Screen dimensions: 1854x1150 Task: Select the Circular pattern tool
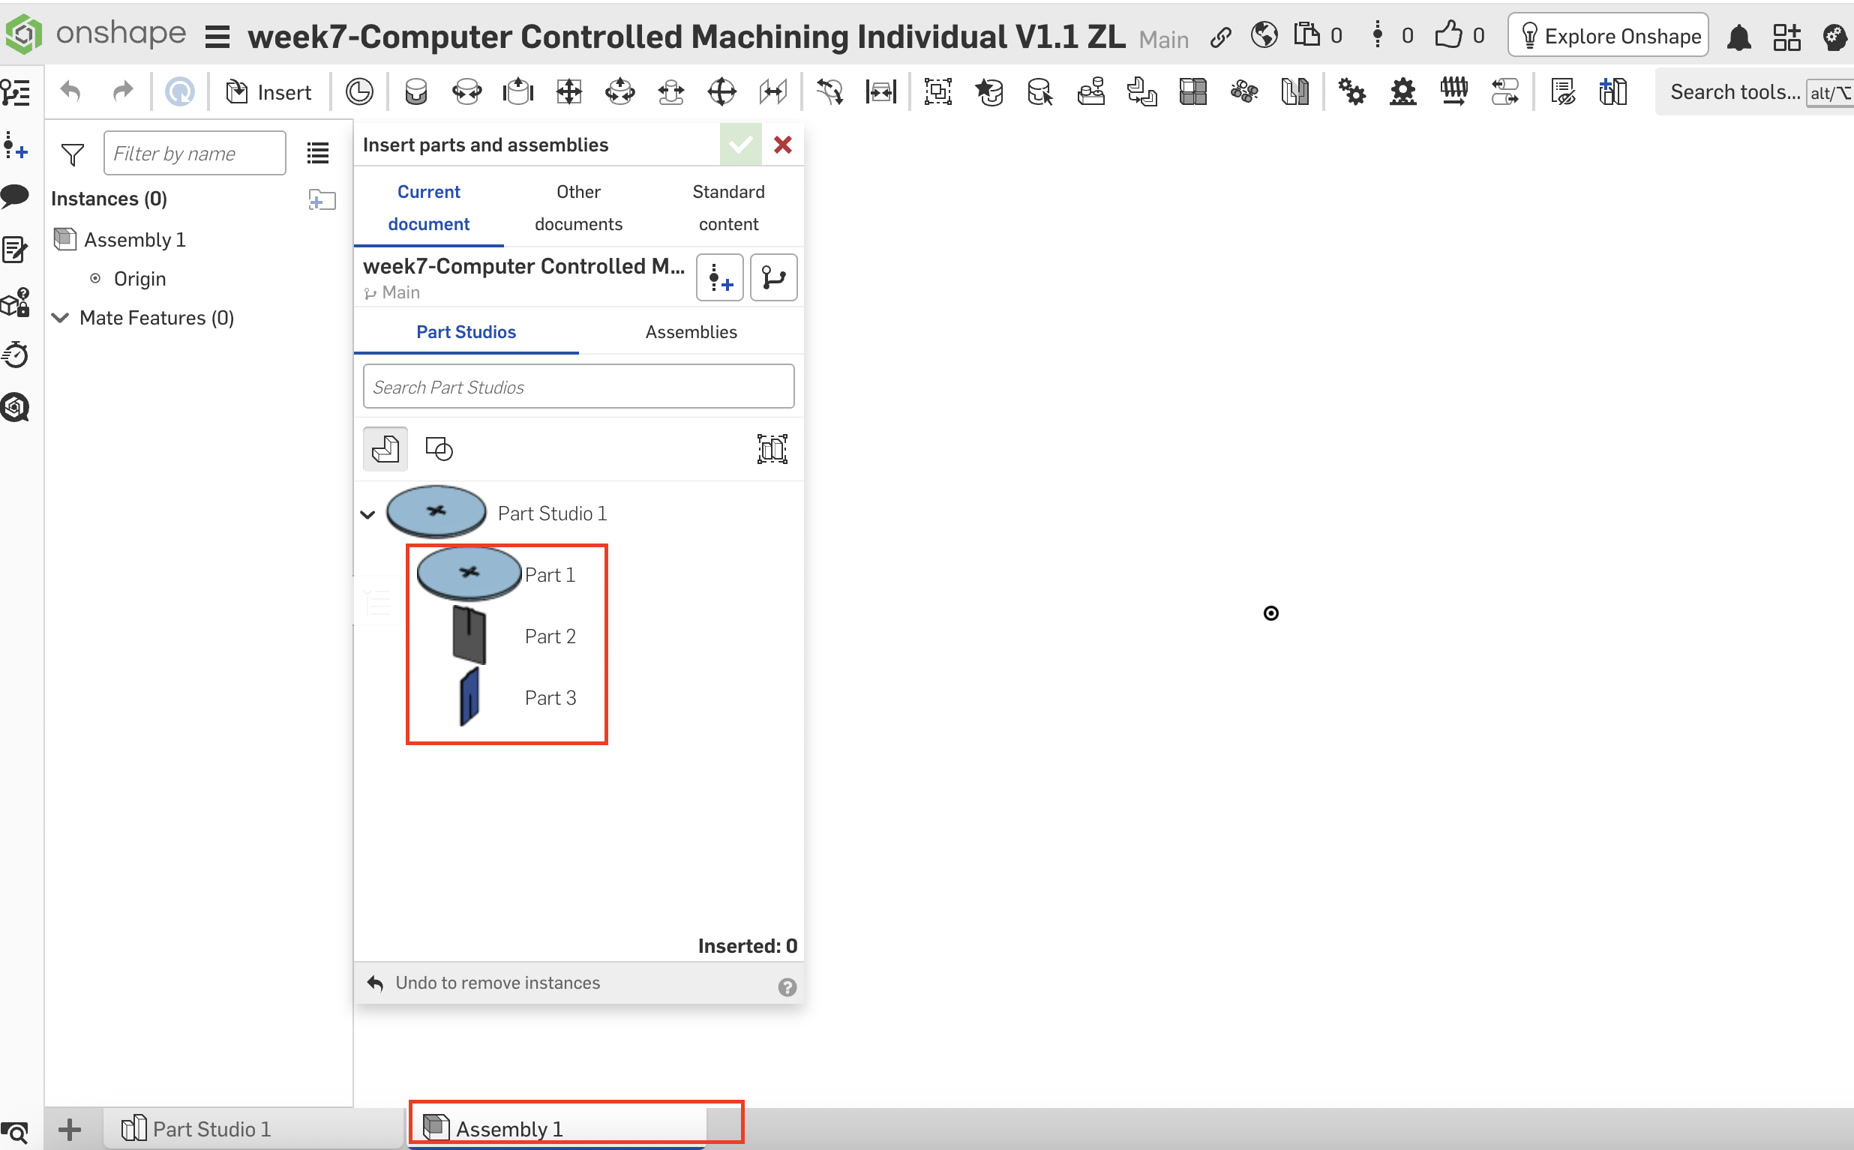click(x=1244, y=92)
